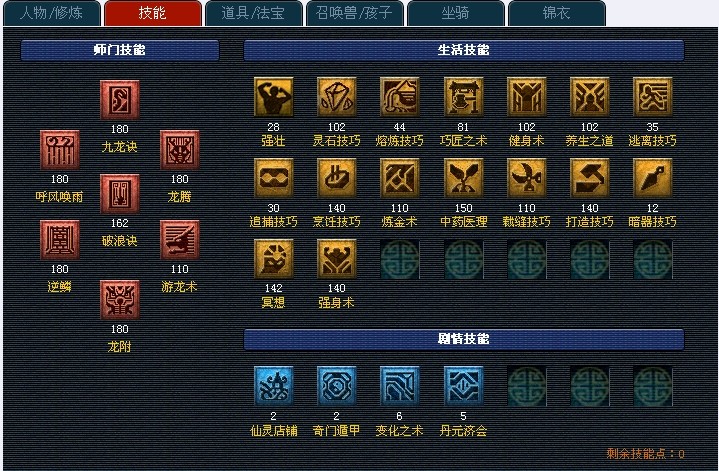
Task: Select the 呼风唤雨 skill icon
Action: coord(60,150)
